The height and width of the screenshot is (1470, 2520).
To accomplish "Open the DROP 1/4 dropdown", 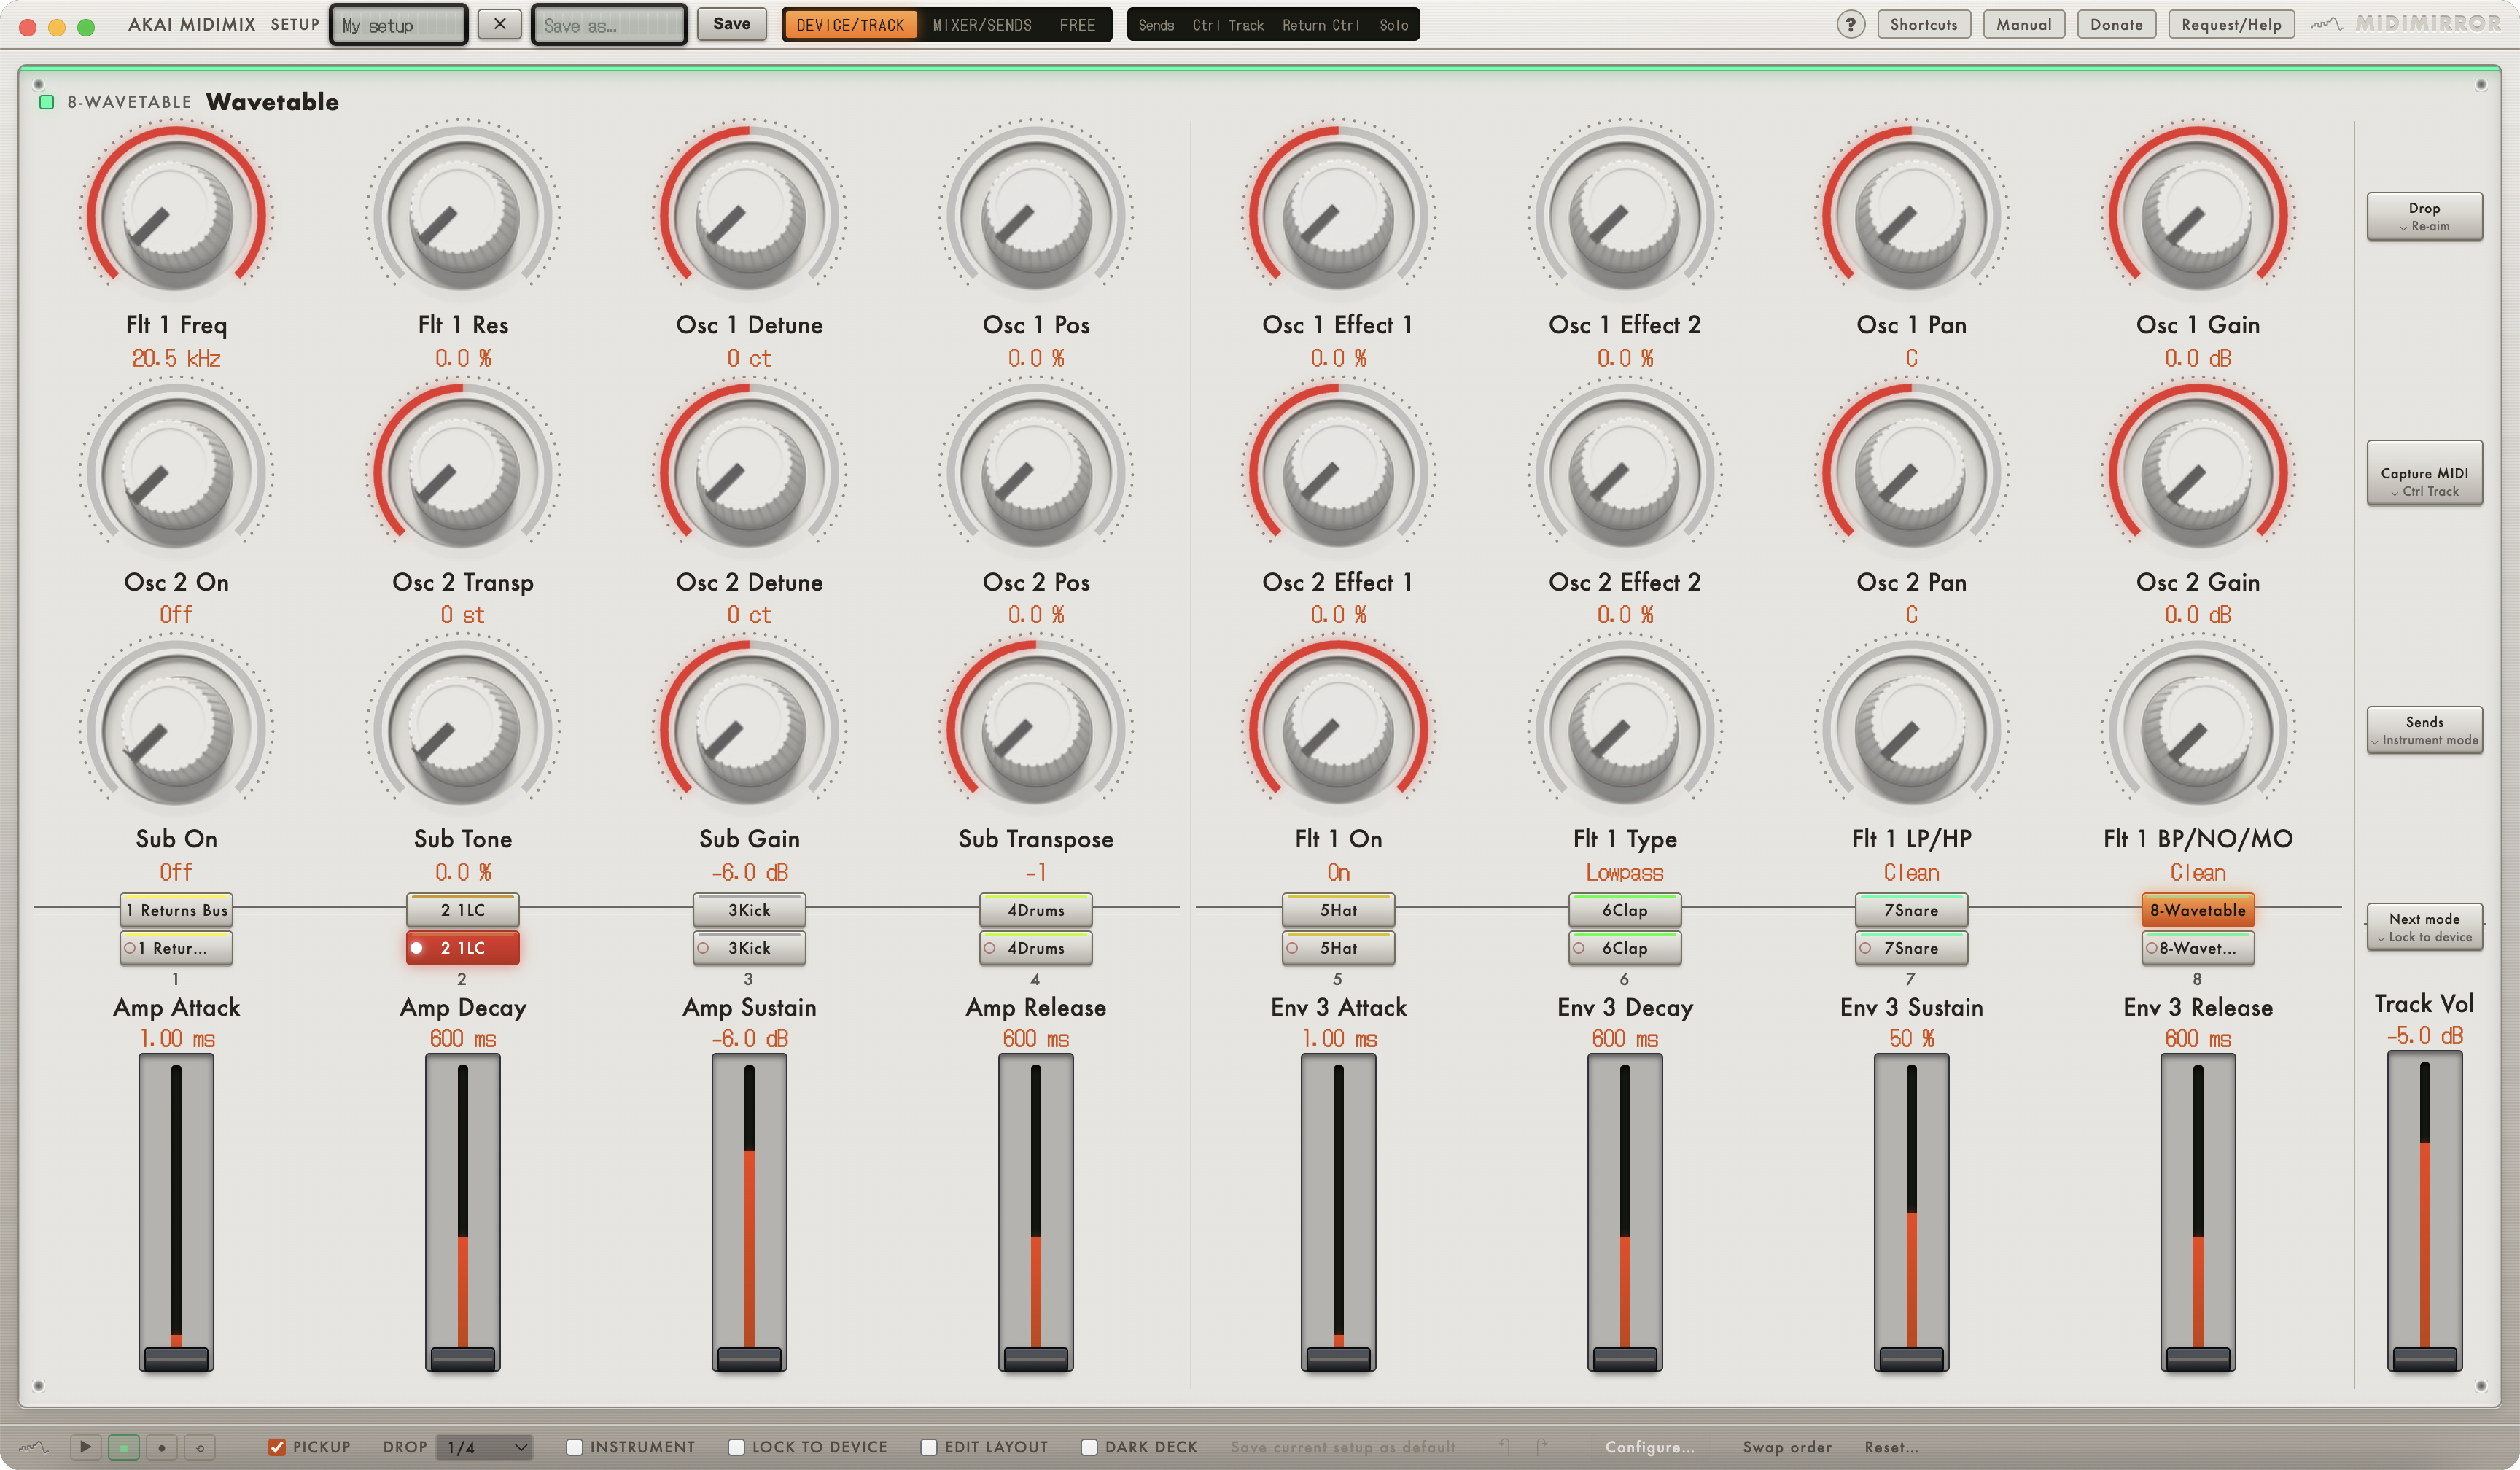I will pyautogui.click(x=485, y=1446).
